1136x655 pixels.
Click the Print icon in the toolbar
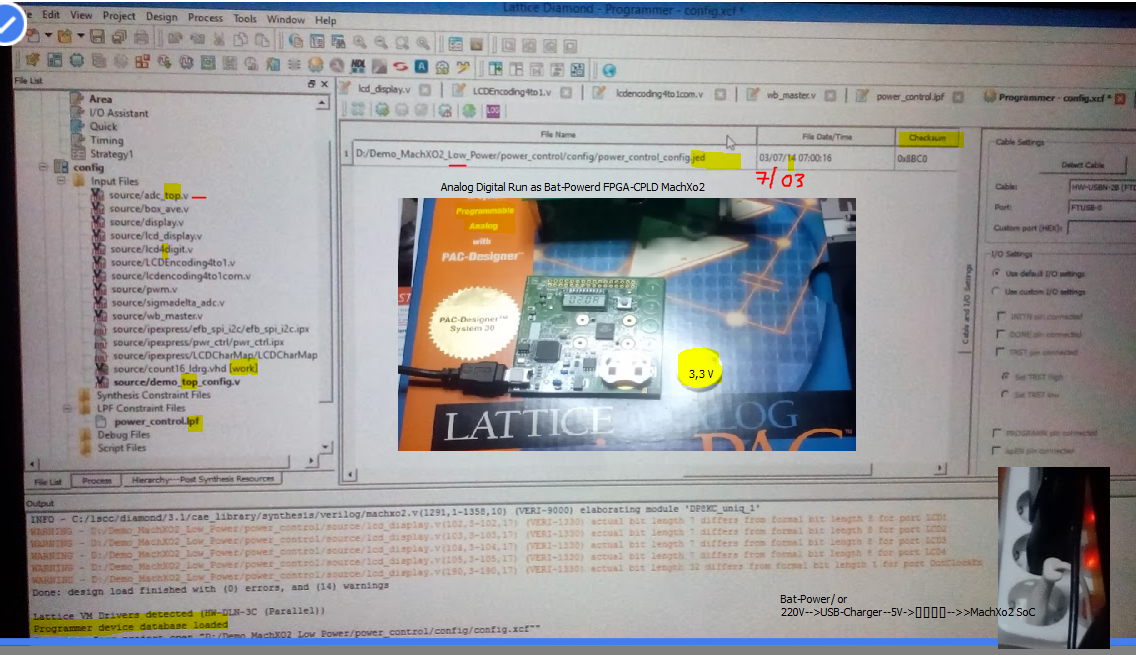pos(142,37)
